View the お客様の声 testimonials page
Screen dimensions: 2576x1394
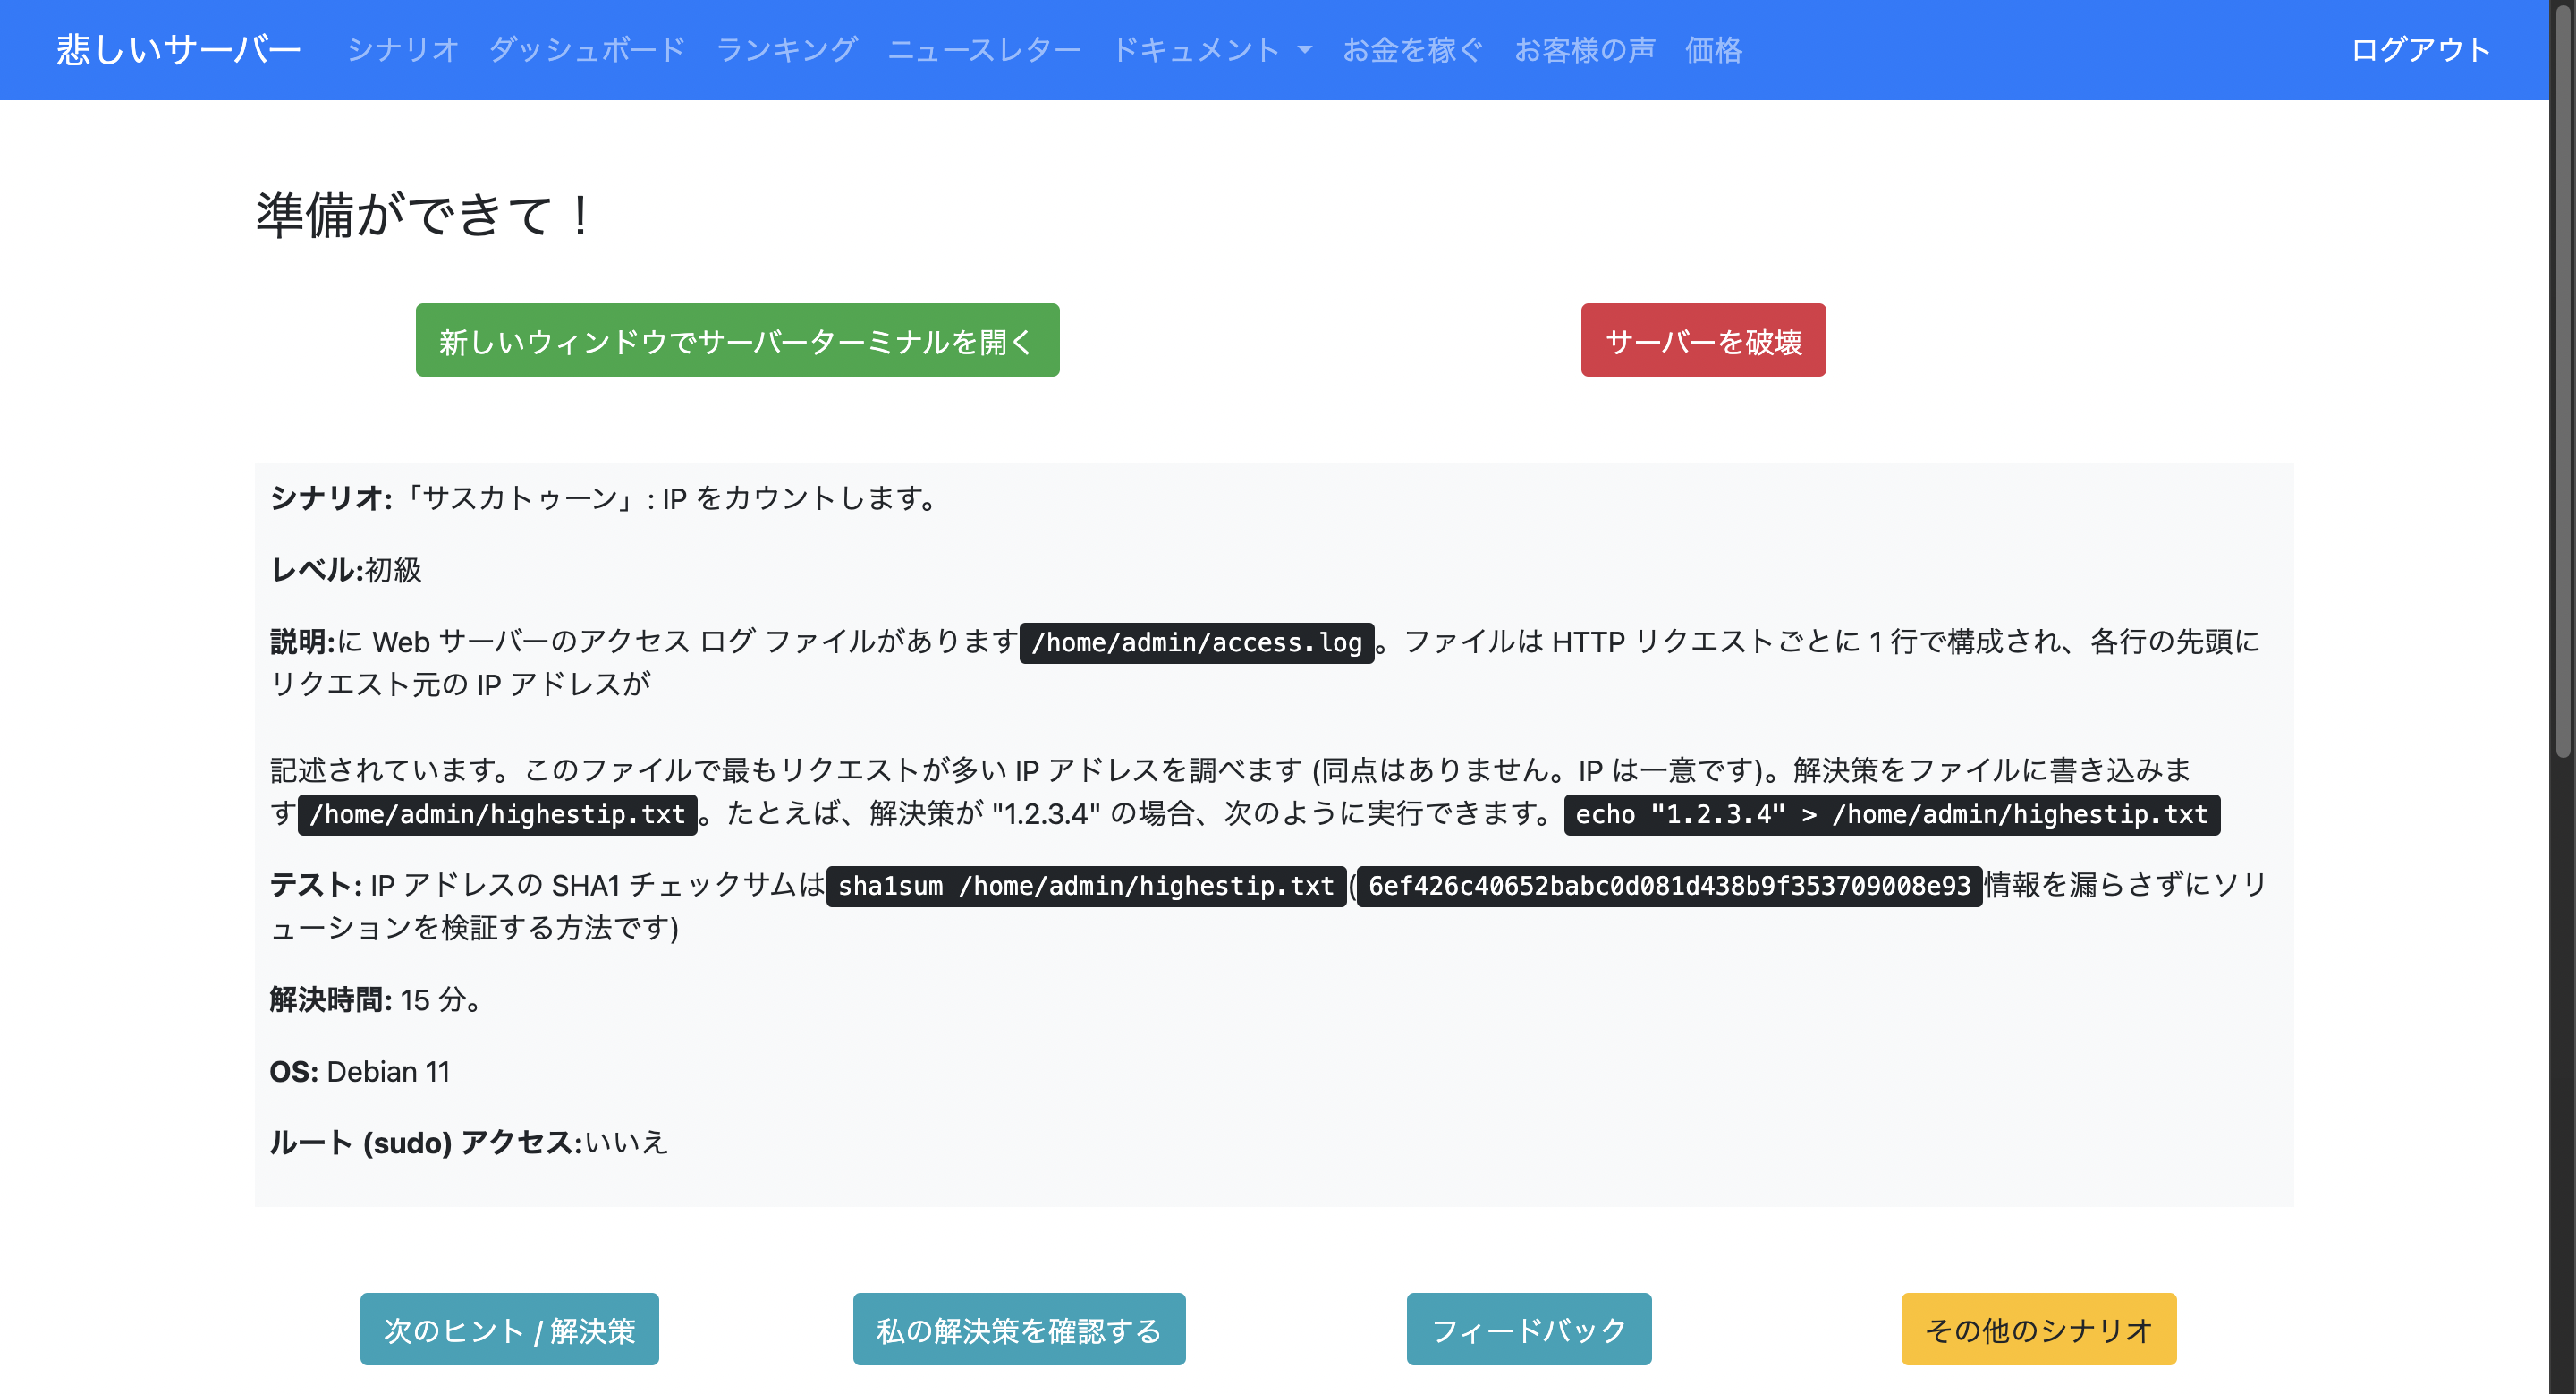pos(1584,50)
